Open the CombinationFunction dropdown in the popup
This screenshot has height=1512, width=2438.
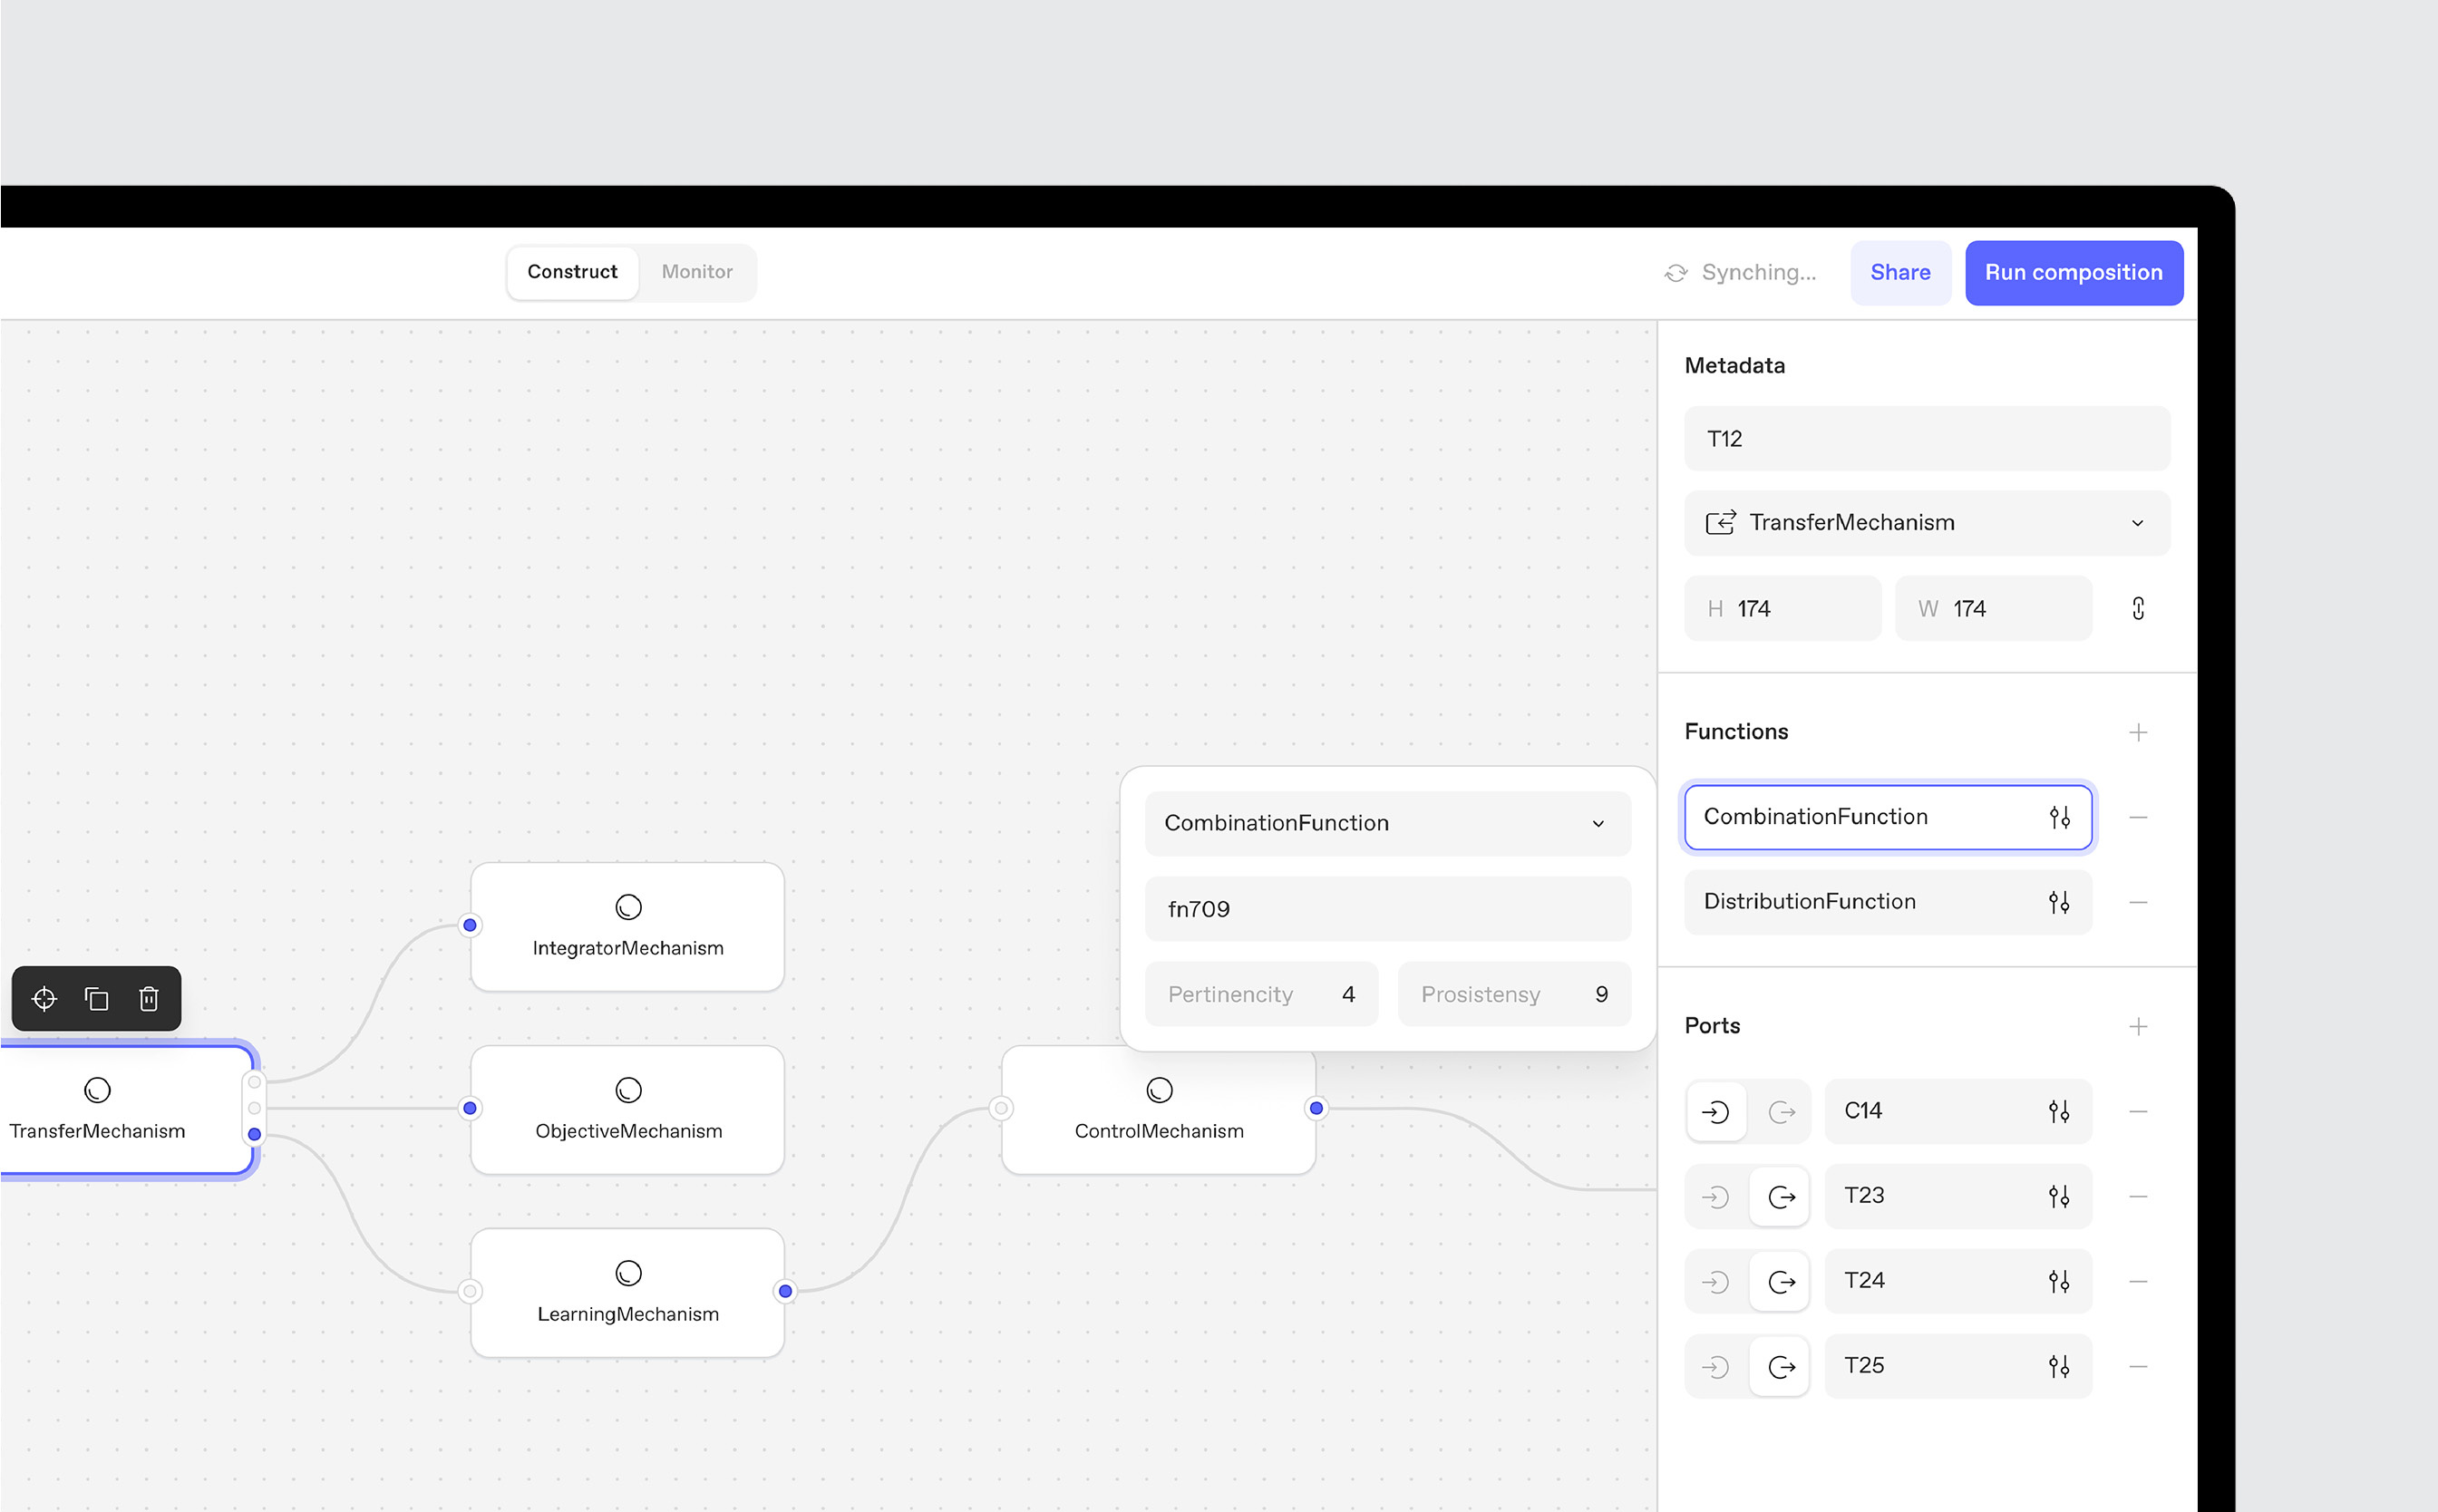point(1598,823)
